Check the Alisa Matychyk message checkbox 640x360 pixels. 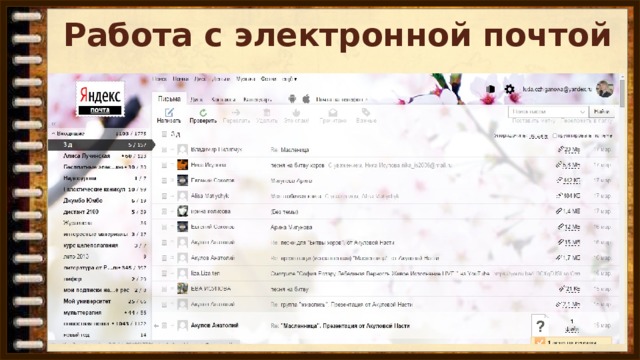164,196
